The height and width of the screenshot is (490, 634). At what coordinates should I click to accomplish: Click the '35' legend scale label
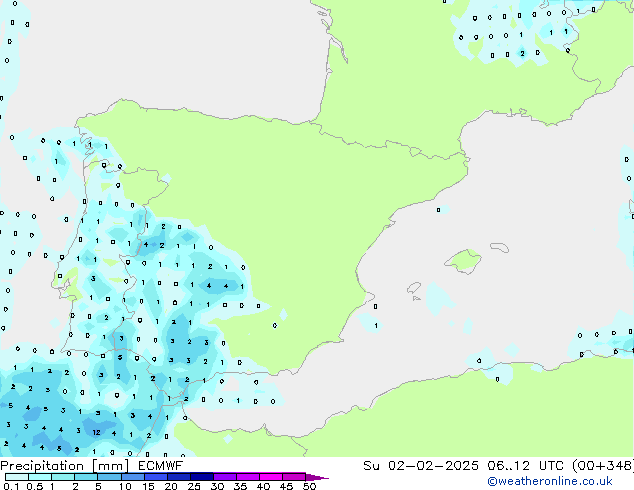coord(240,486)
